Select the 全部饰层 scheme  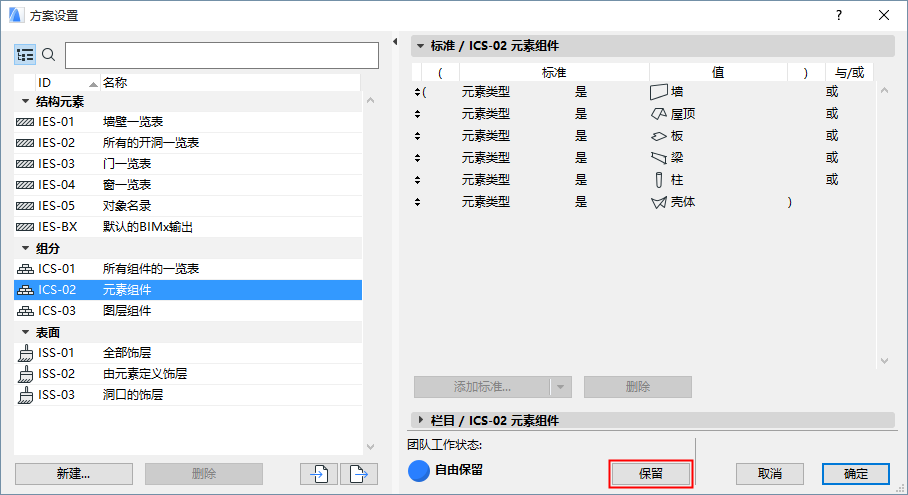pos(188,353)
